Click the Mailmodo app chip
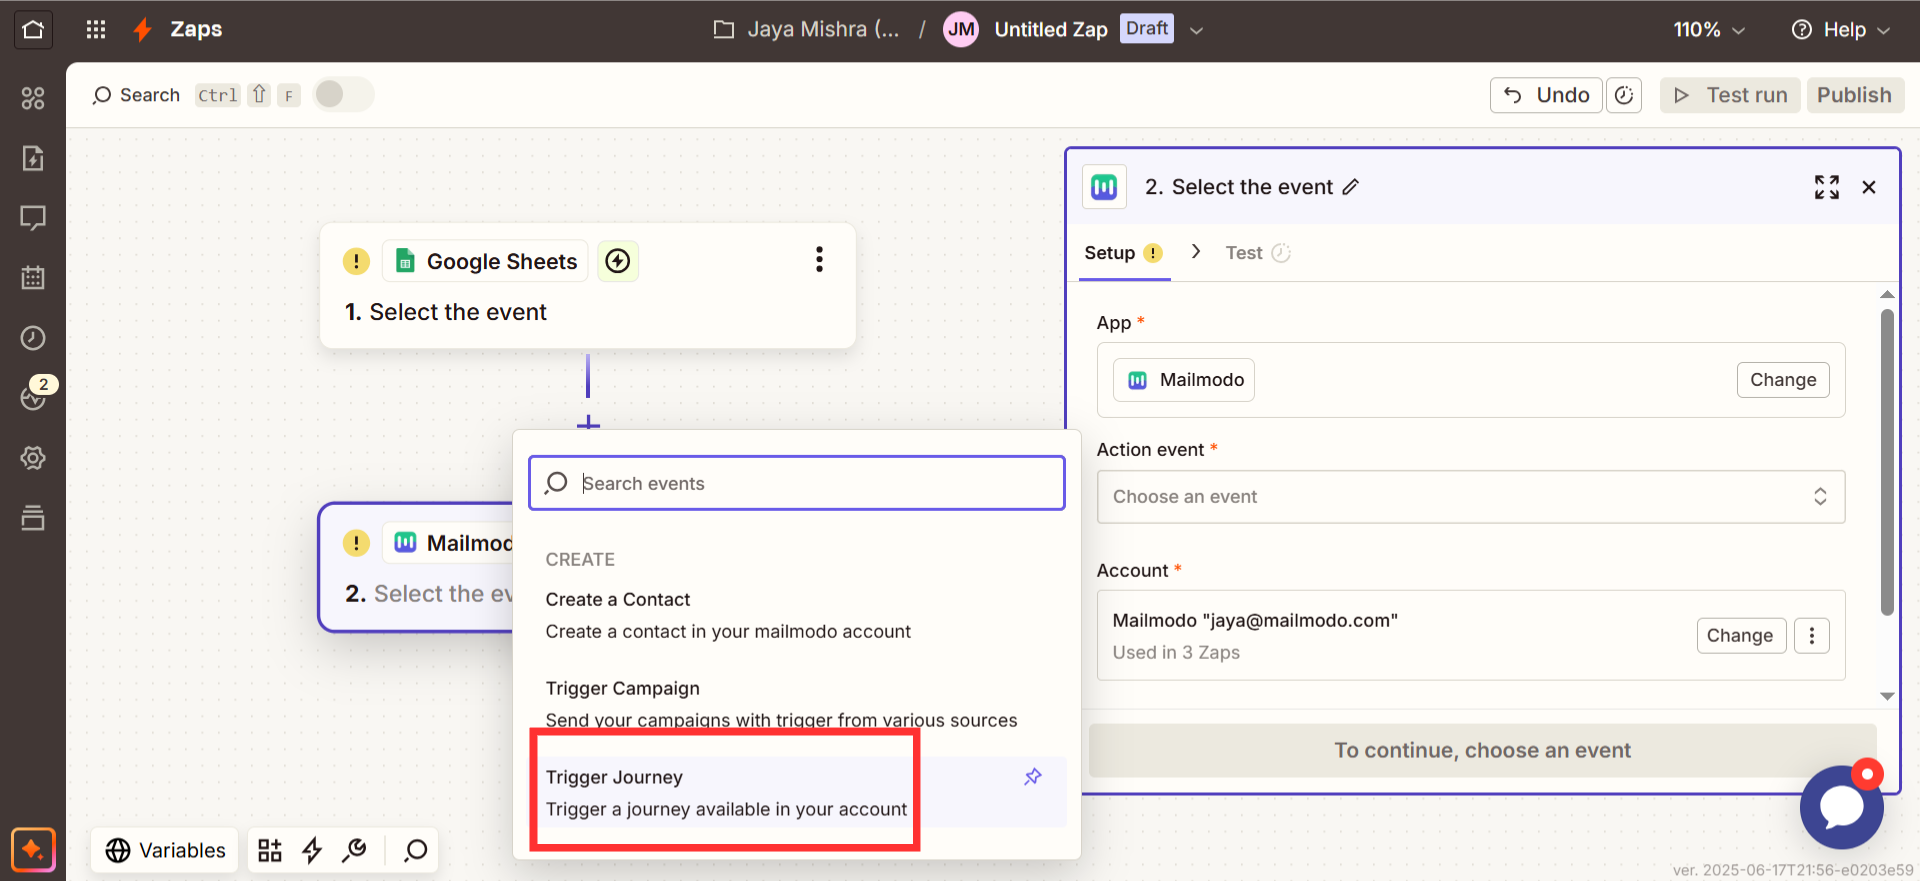 pyautogui.click(x=1184, y=380)
